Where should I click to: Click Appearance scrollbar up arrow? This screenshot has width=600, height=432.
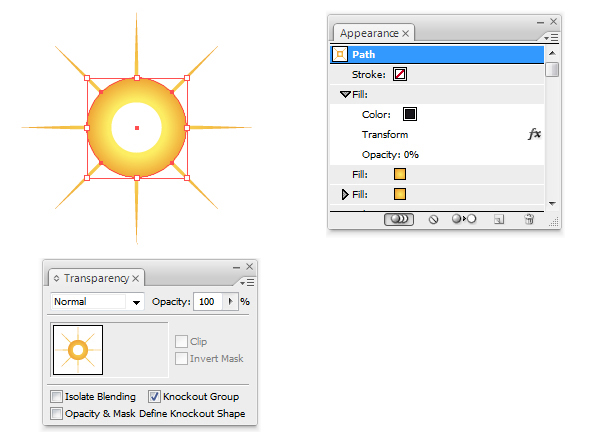552,53
